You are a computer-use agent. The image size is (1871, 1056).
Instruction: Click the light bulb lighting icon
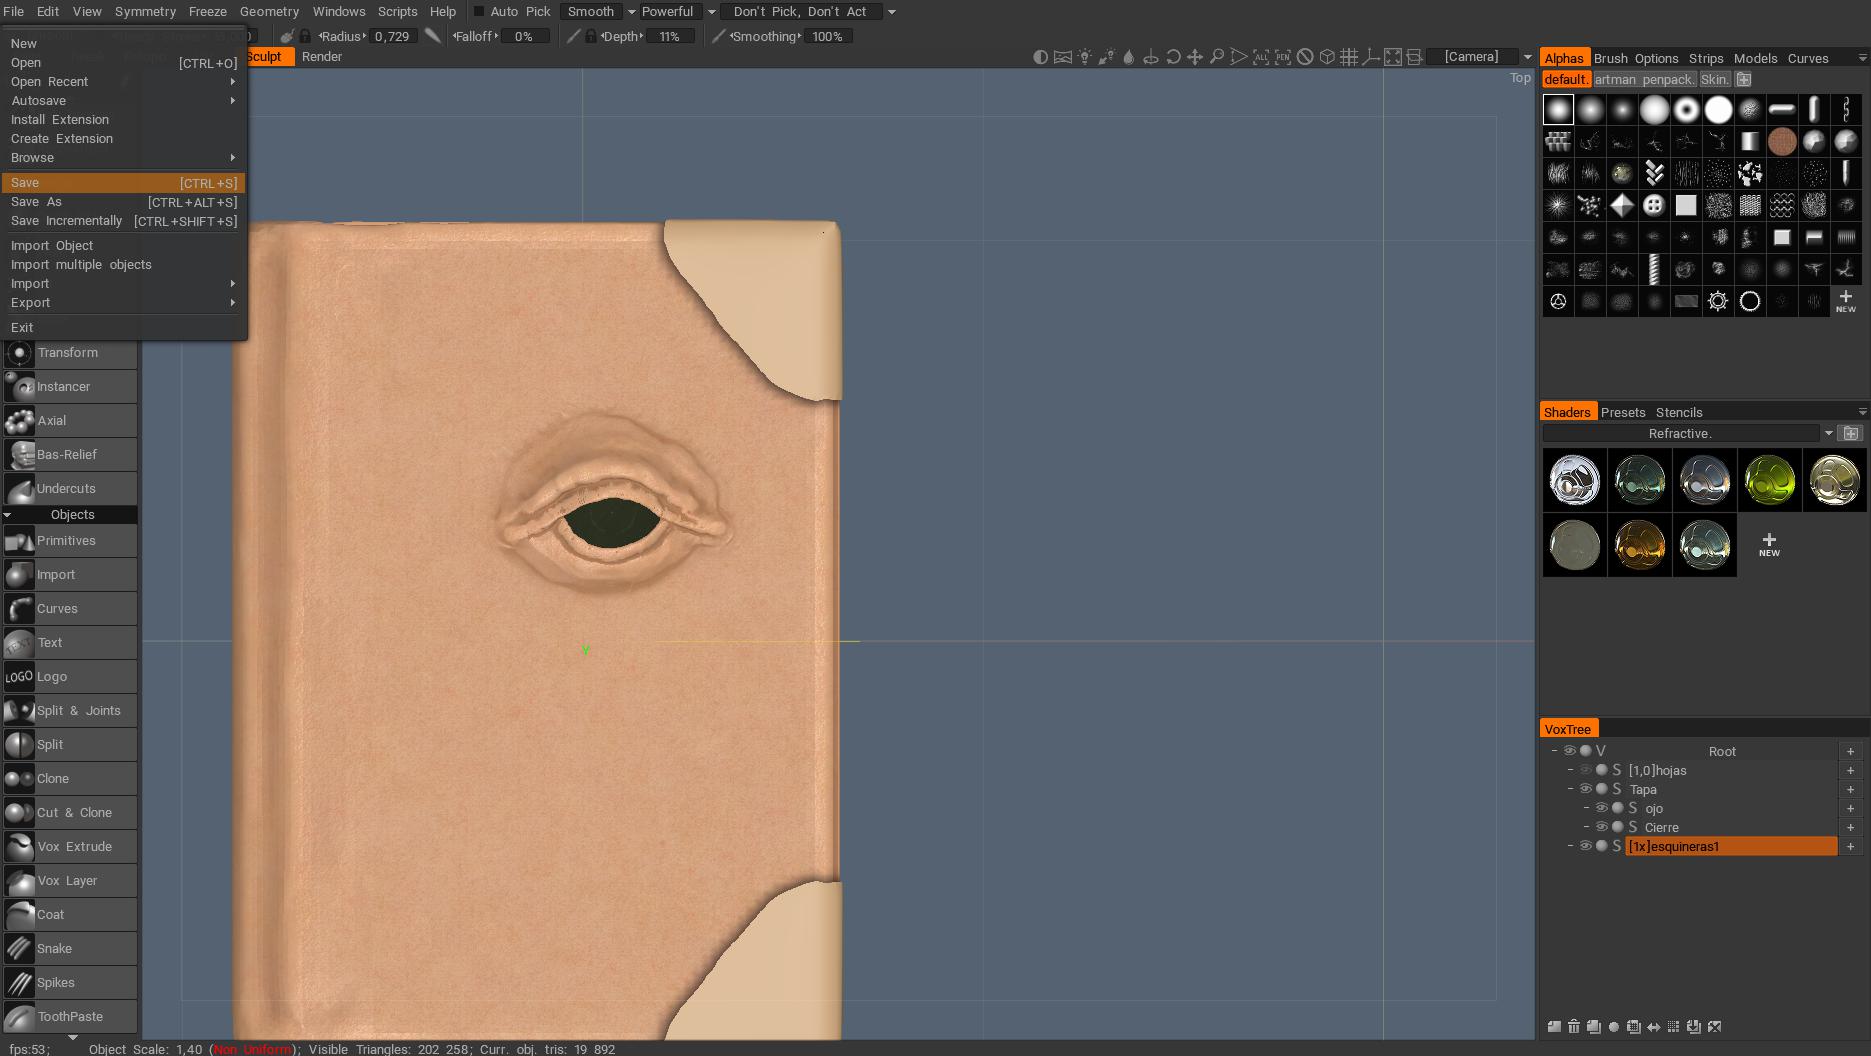tap(1085, 57)
